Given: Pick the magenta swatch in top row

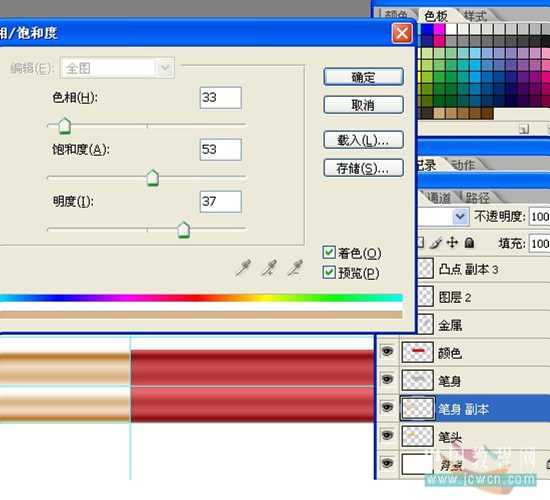Looking at the screenshot, I should pyautogui.click(x=439, y=30).
